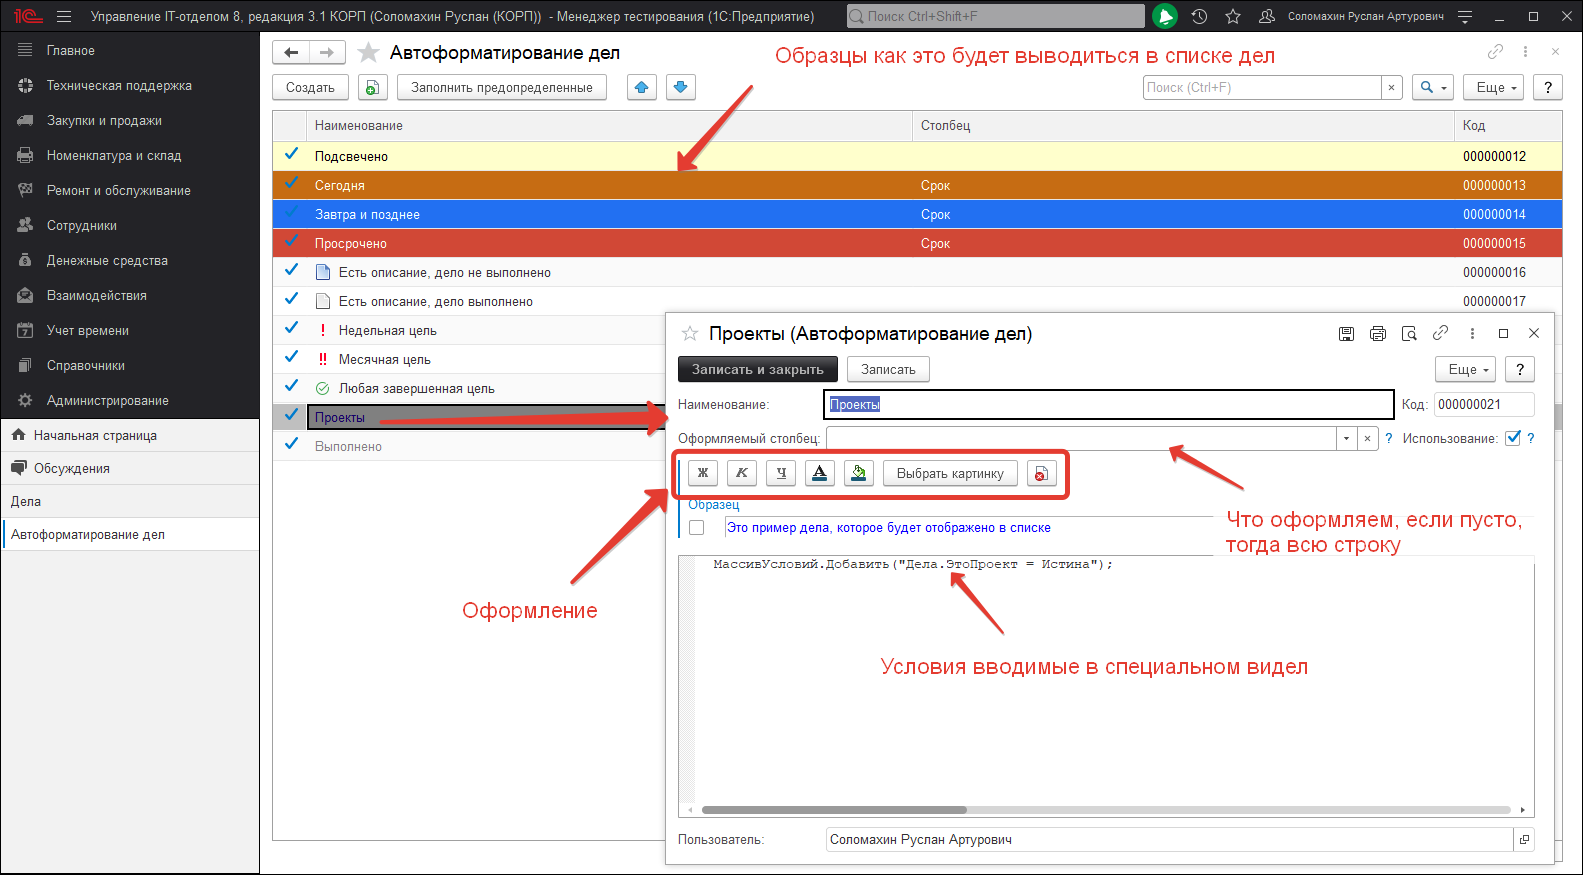Toggle the Образец sample checkbox
This screenshot has width=1583, height=875.
coord(697,528)
